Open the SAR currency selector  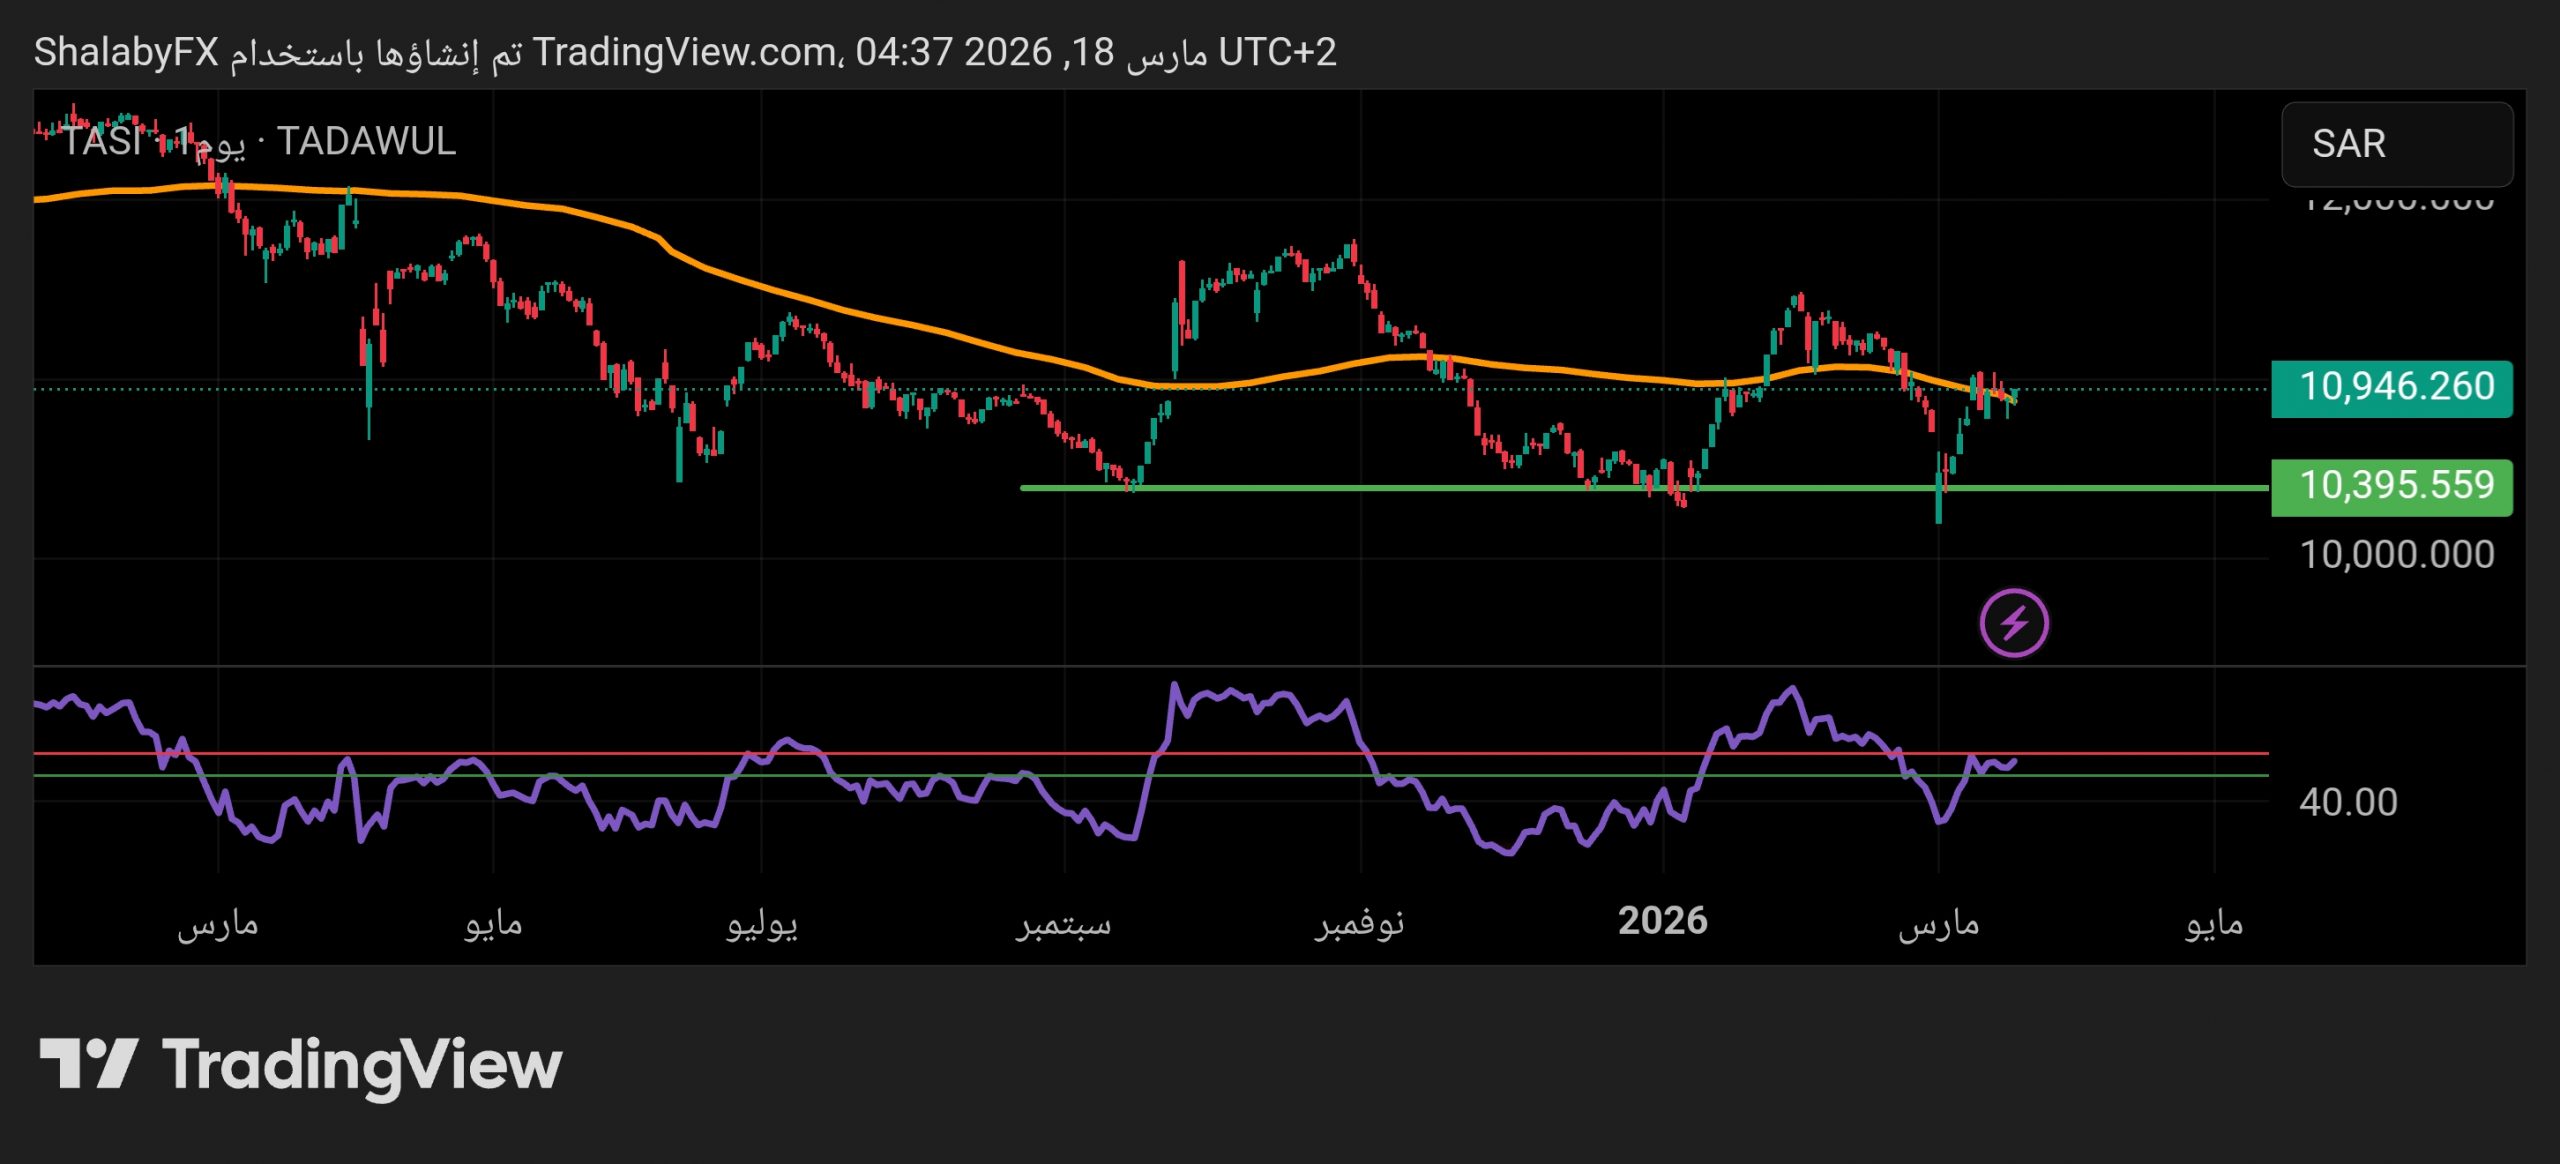click(x=2396, y=144)
